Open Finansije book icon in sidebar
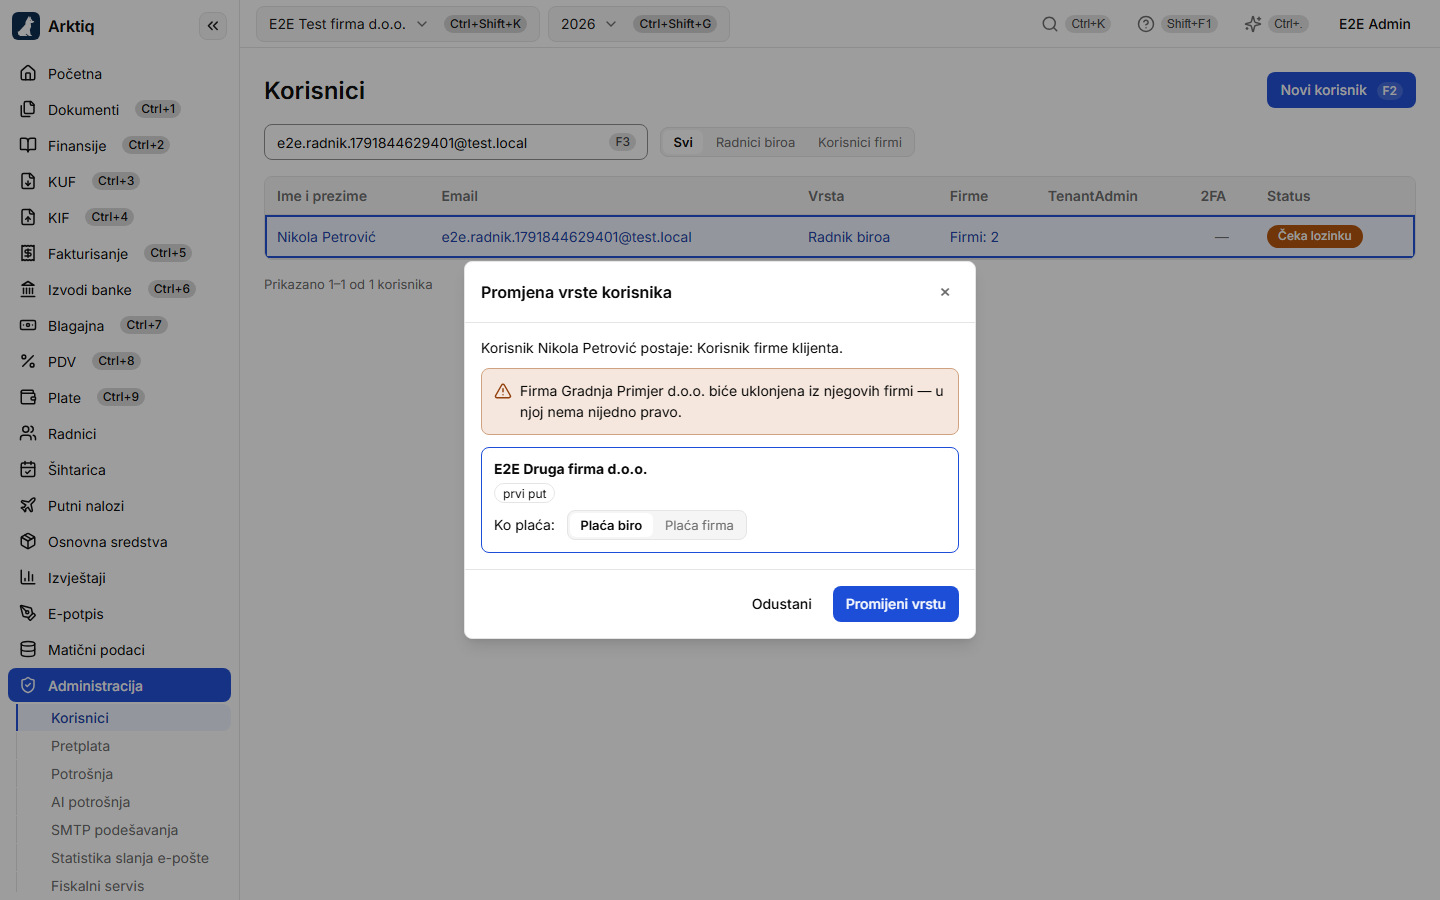The image size is (1440, 900). 28,145
